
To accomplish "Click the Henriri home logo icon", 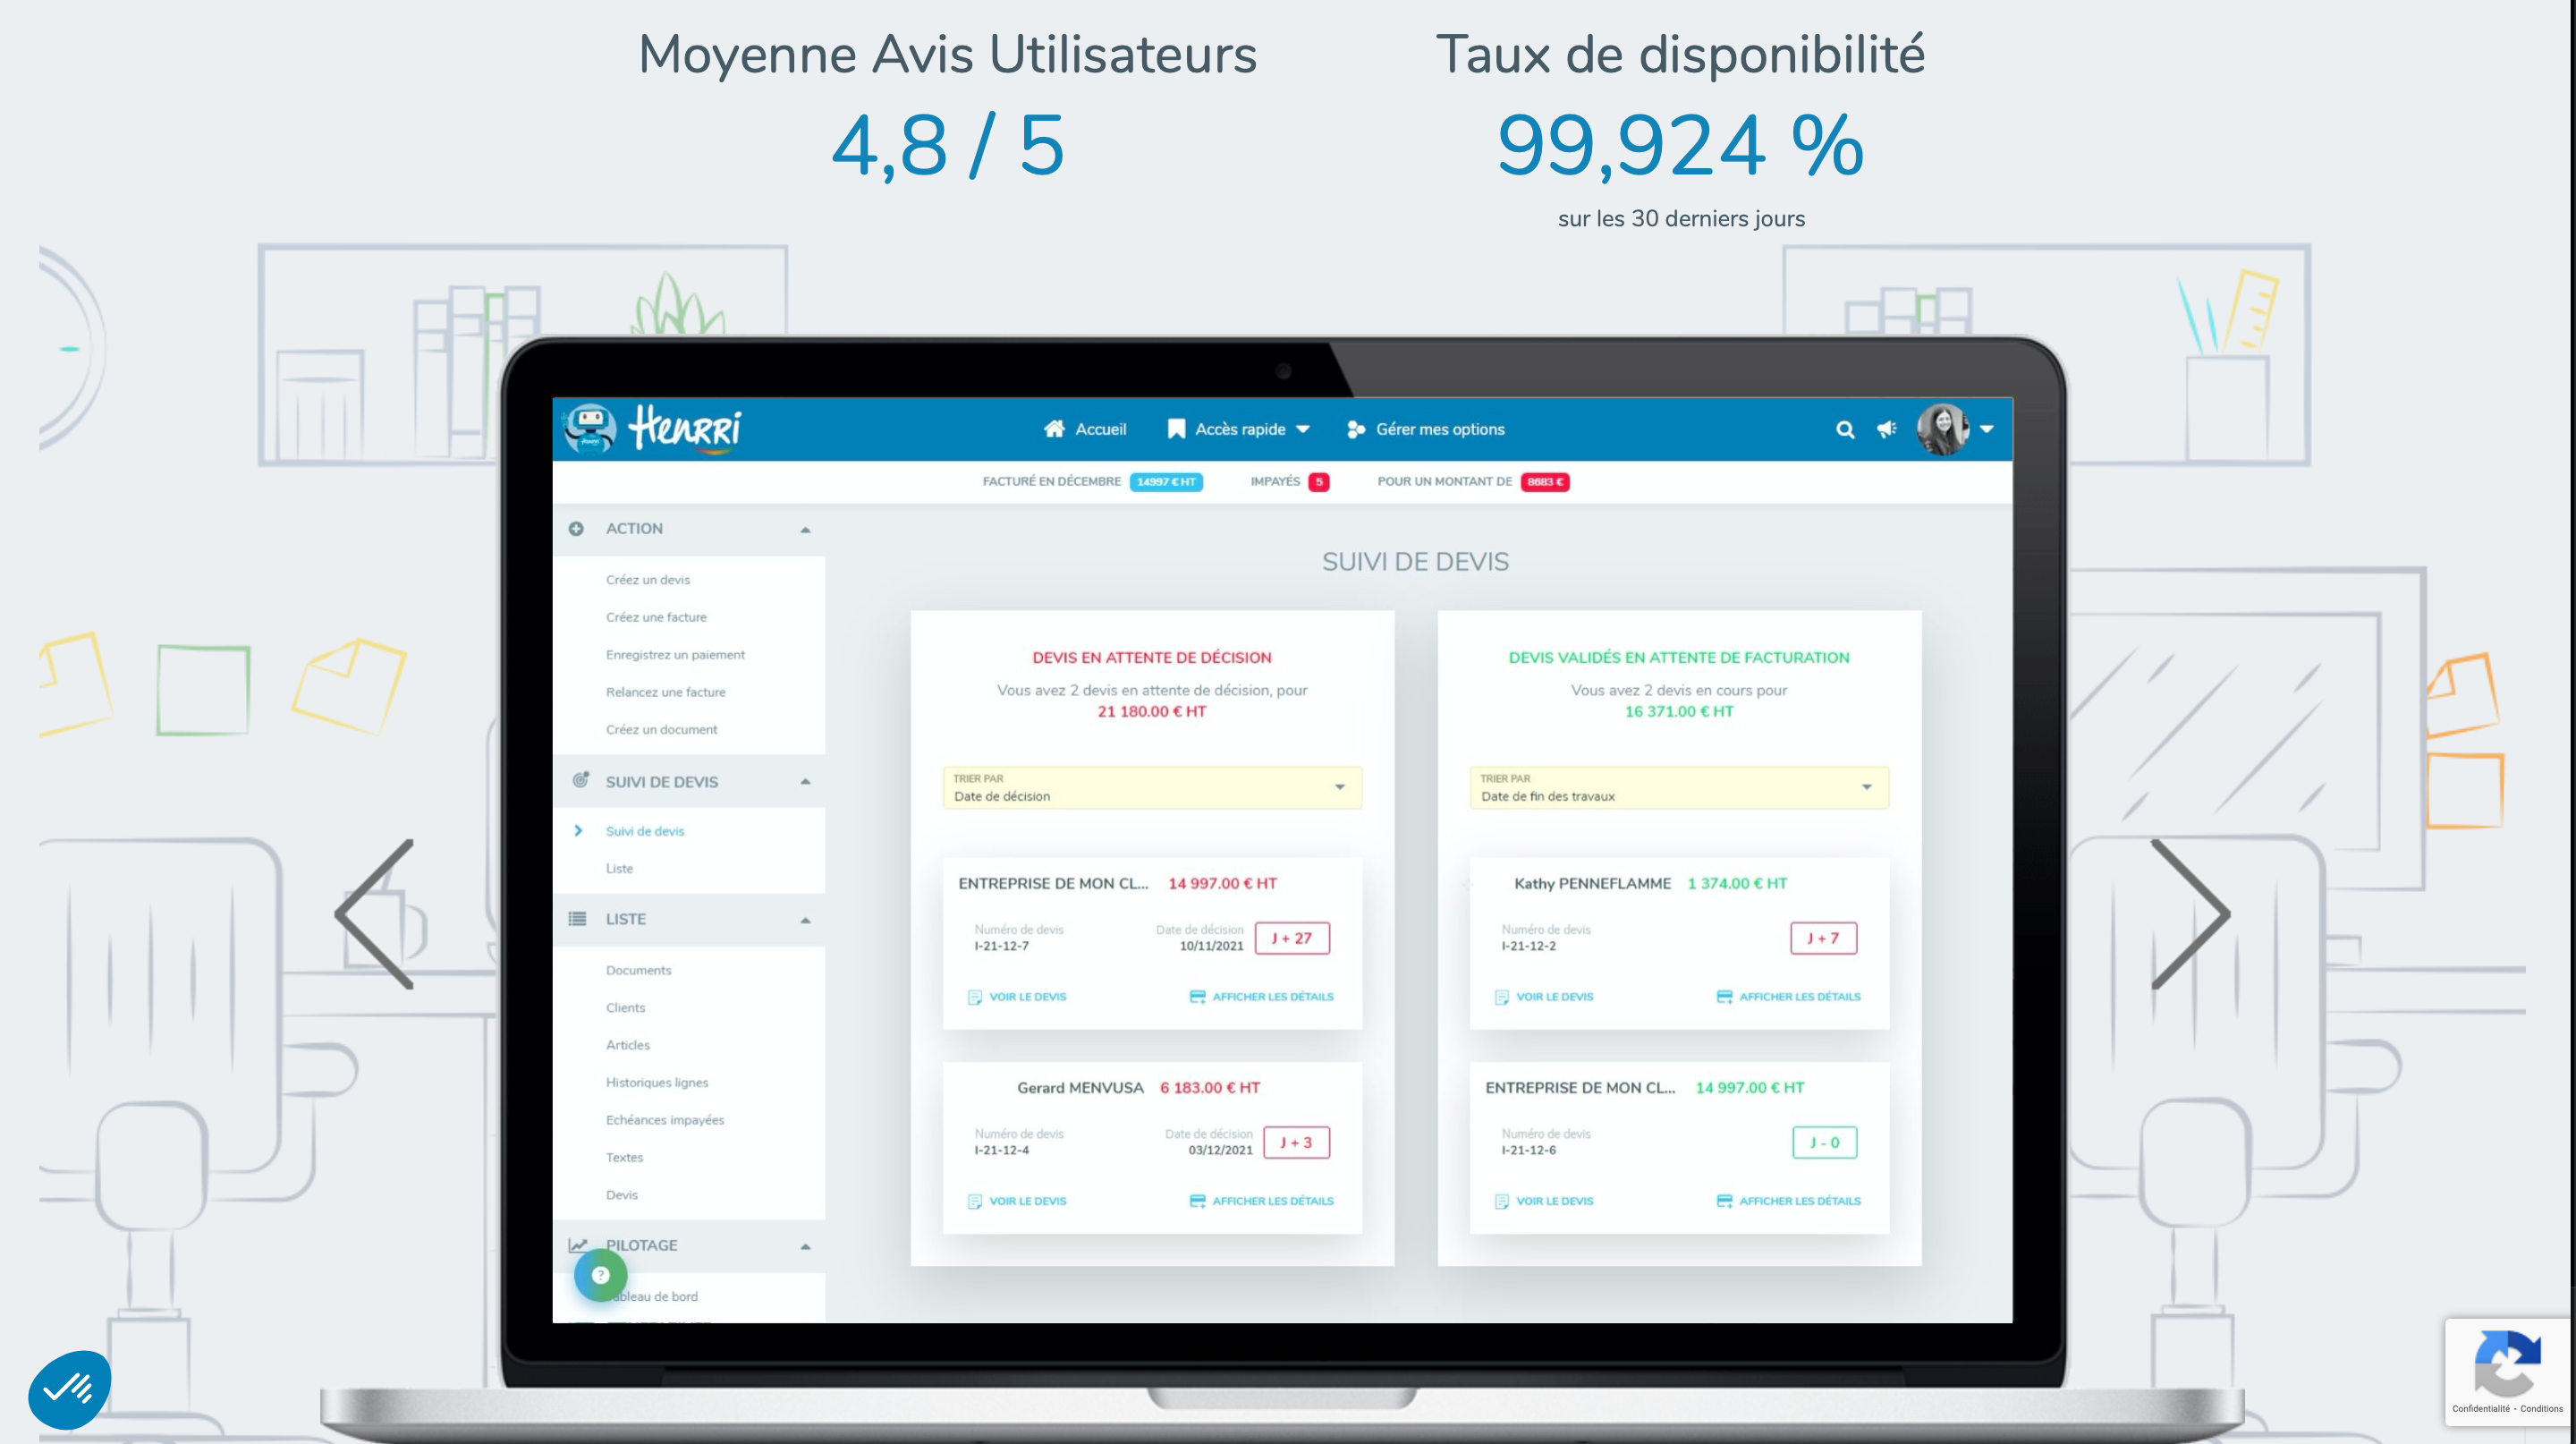I will (x=593, y=429).
